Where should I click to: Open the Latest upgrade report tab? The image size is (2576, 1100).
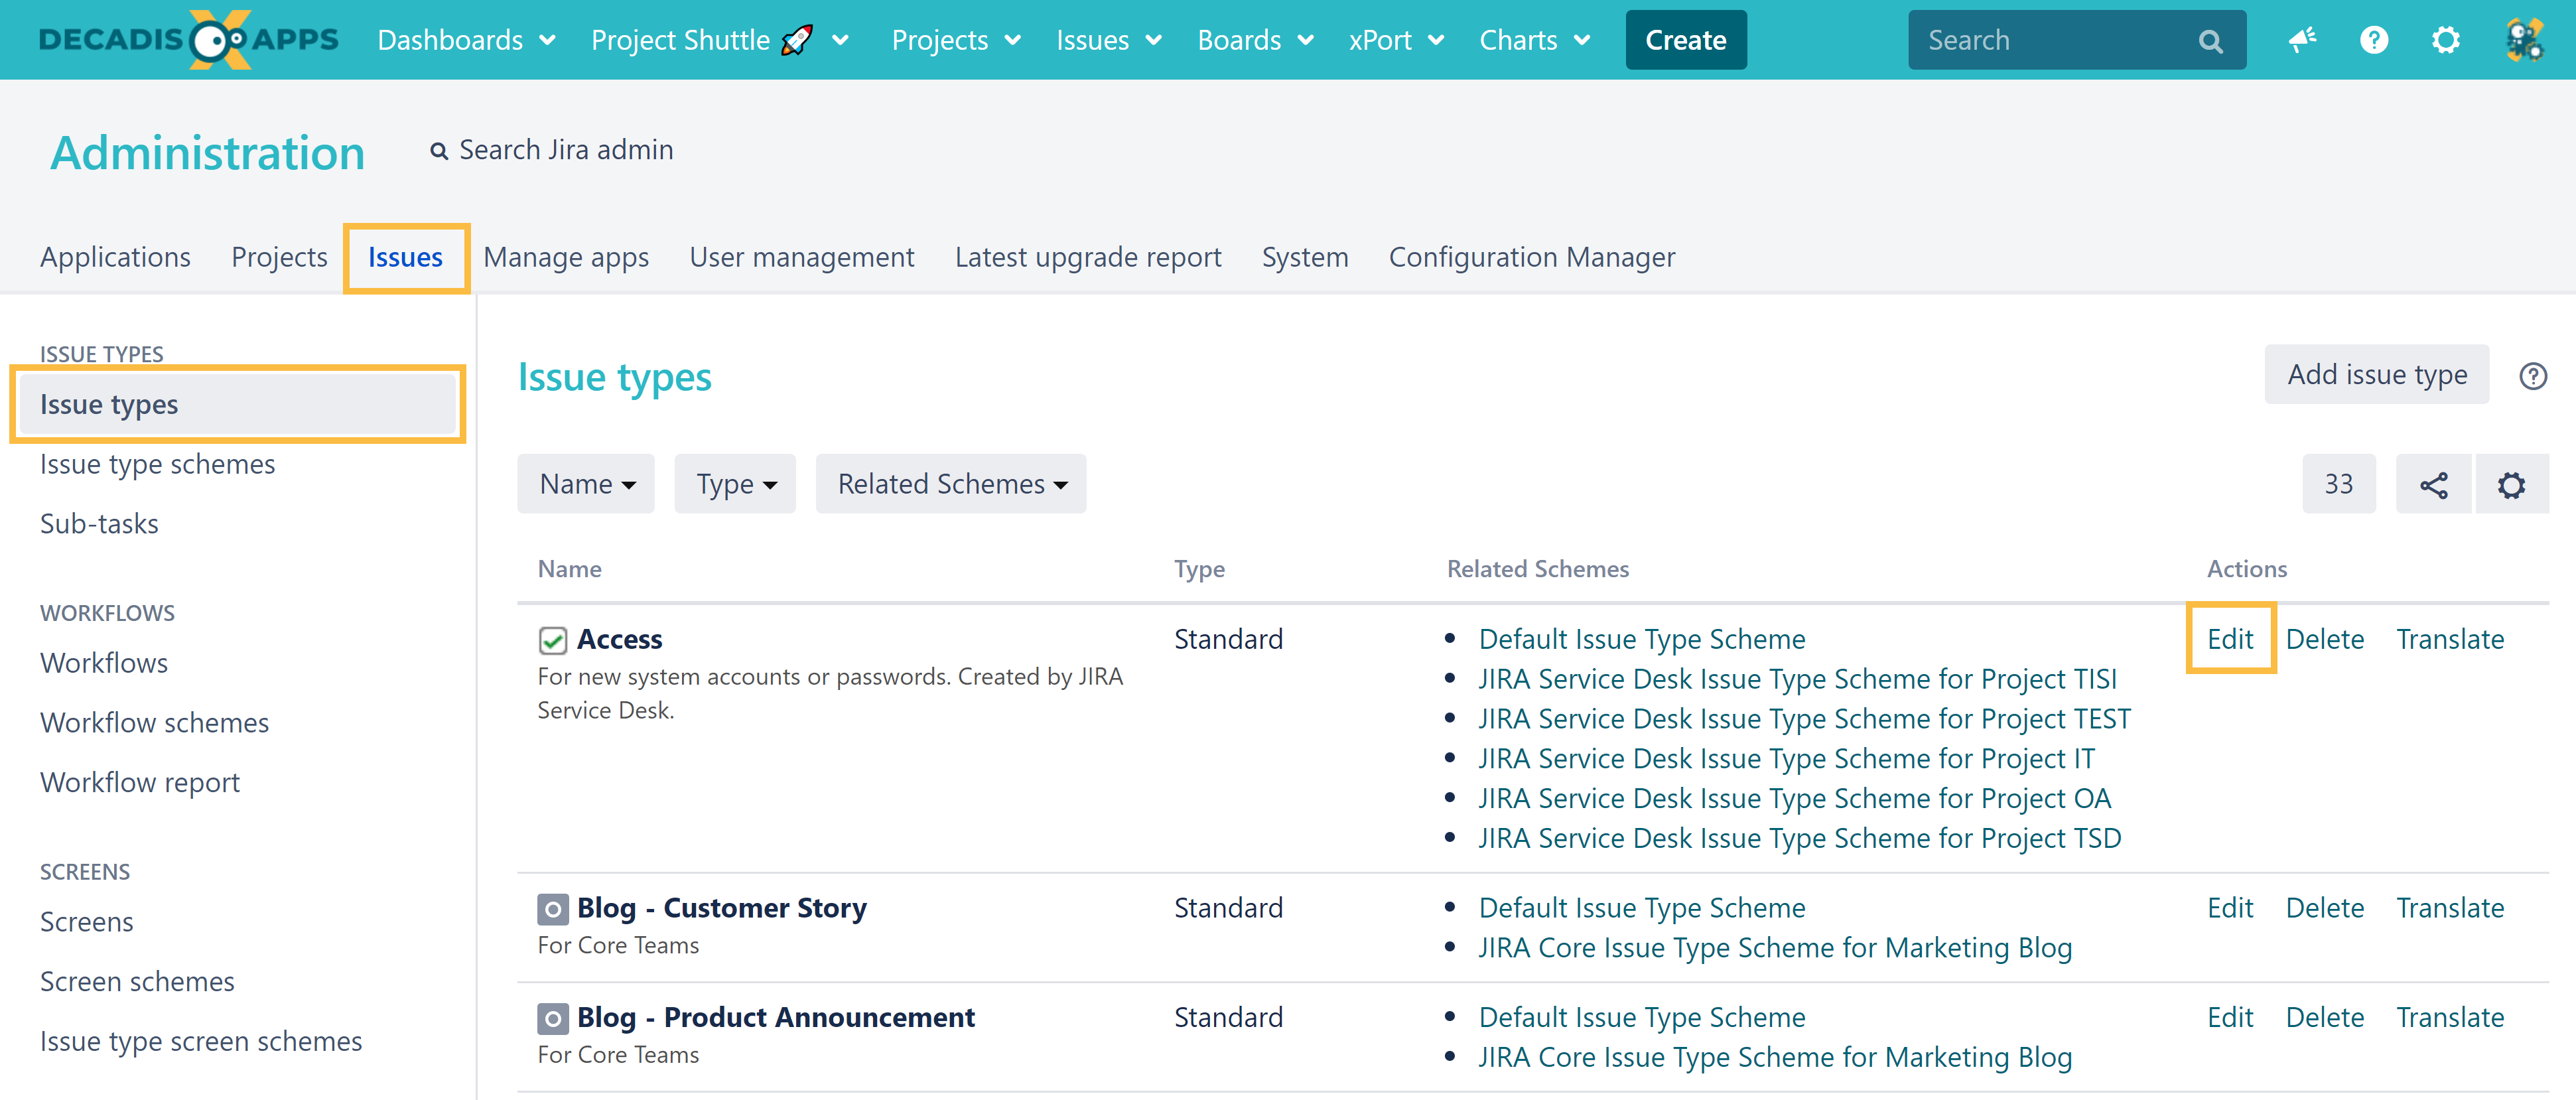coord(1088,258)
